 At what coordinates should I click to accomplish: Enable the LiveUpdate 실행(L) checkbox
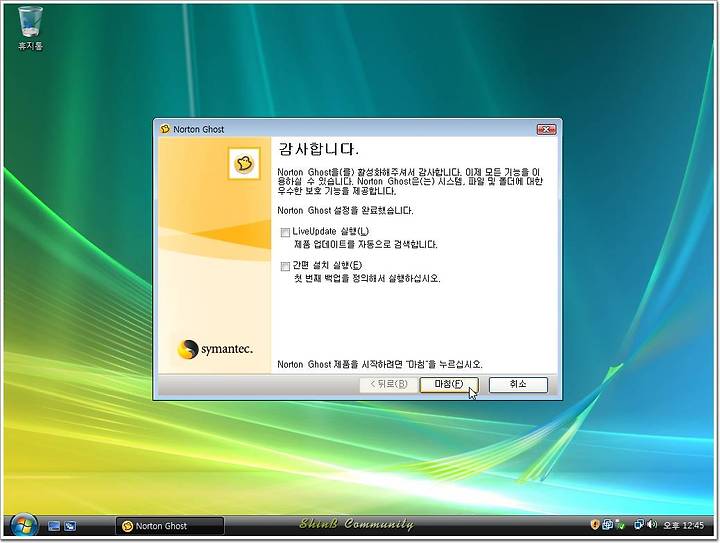pyautogui.click(x=285, y=232)
